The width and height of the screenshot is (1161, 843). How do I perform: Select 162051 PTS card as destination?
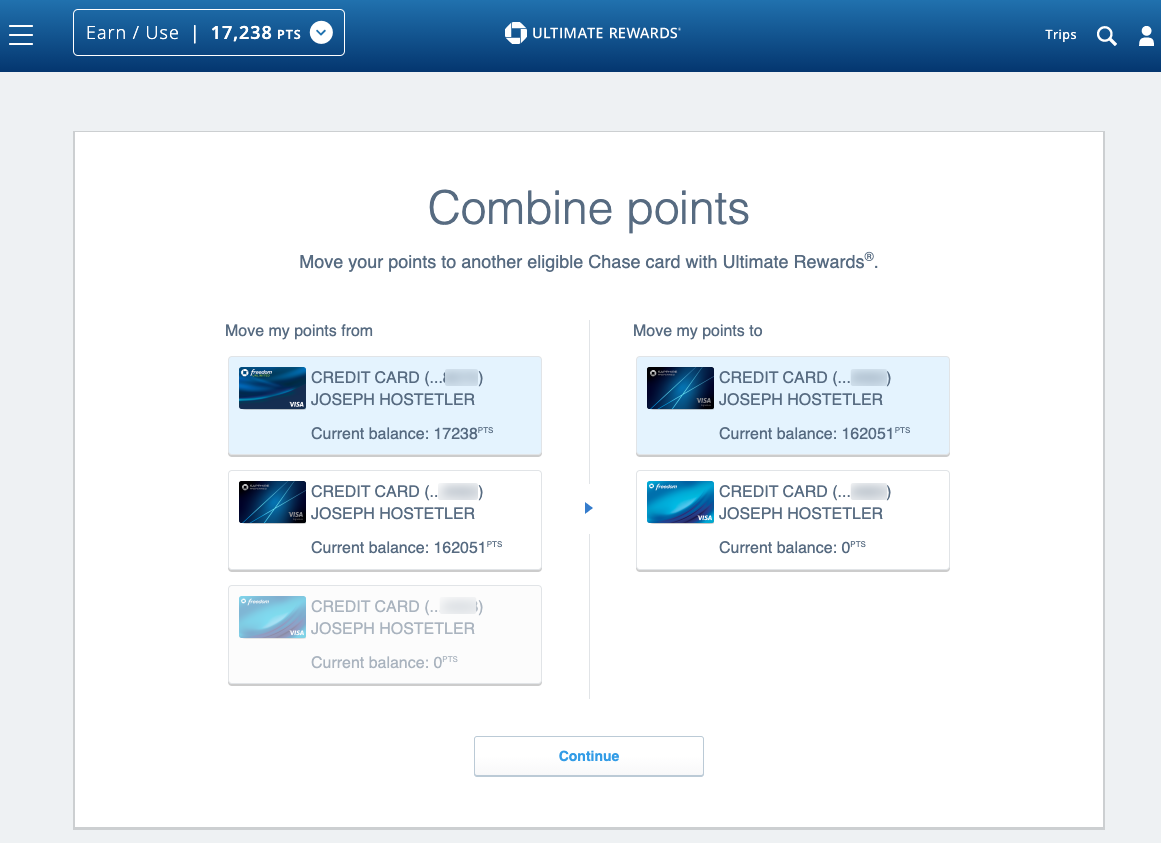(793, 406)
